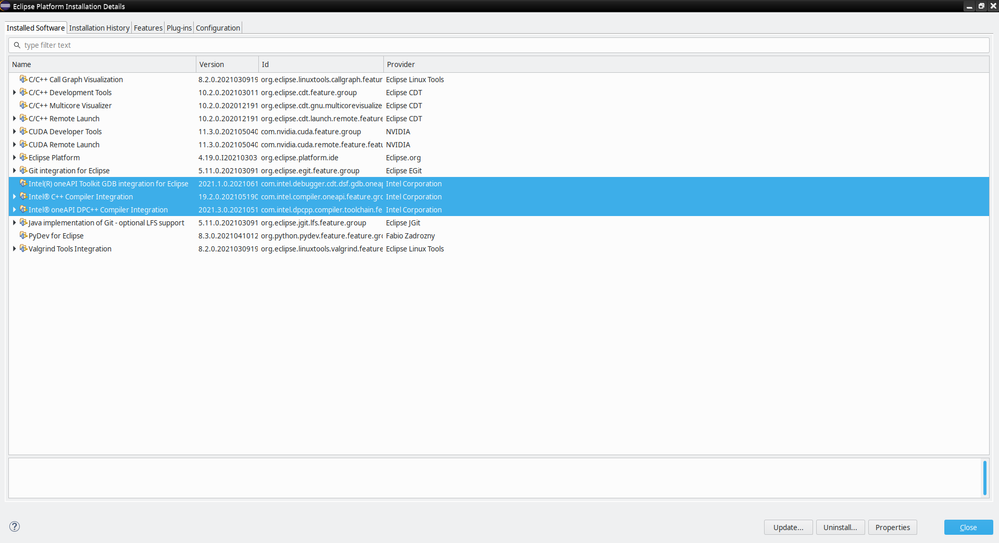This screenshot has width=999, height=543.
Task: Click the Eclipse Linux Tools provider in Valgrind row
Action: coord(415,249)
